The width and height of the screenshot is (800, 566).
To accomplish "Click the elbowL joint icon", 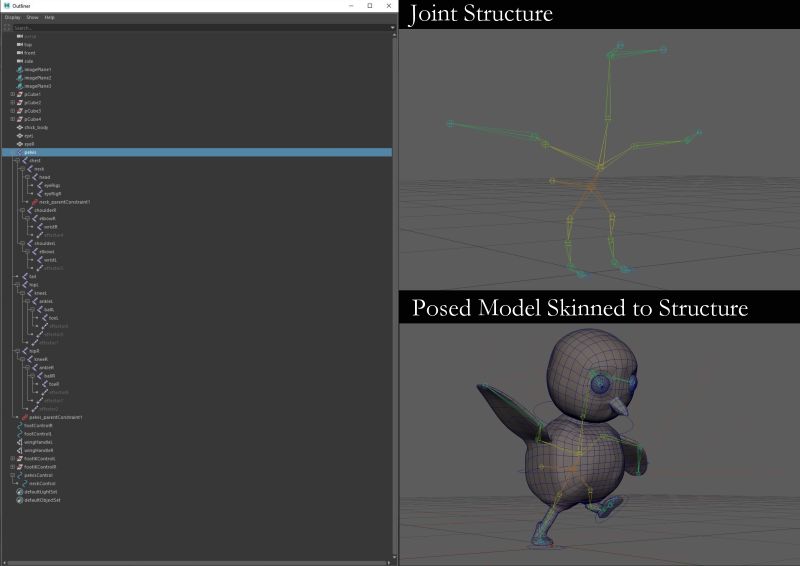I will coord(35,252).
